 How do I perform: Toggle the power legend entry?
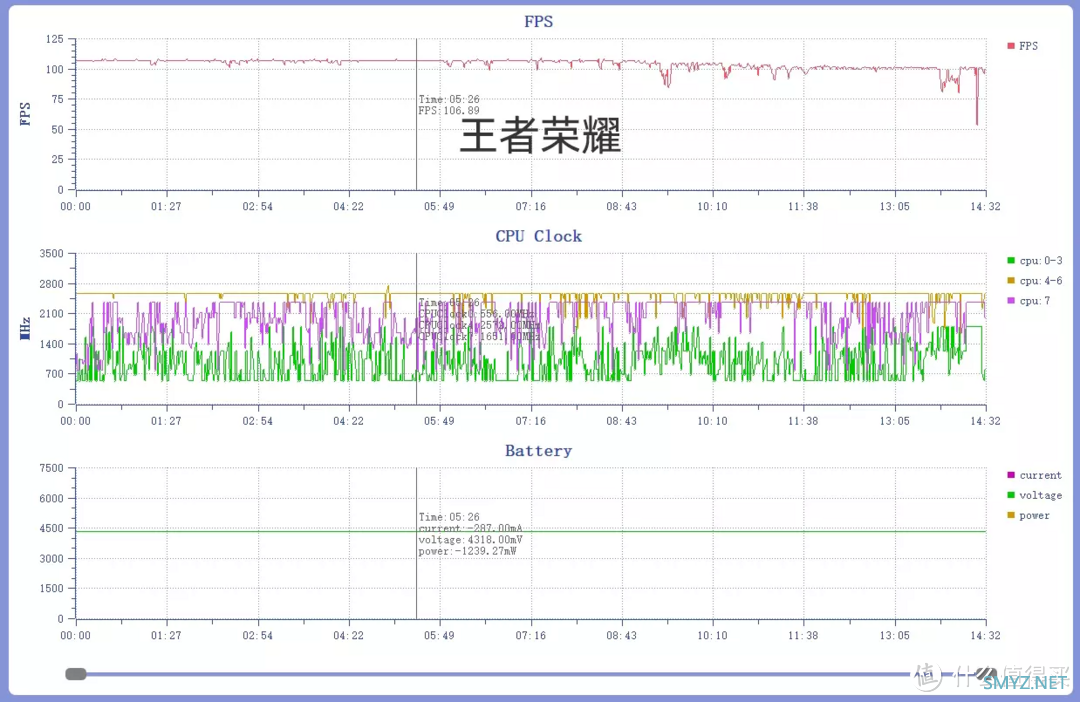coord(1028,515)
